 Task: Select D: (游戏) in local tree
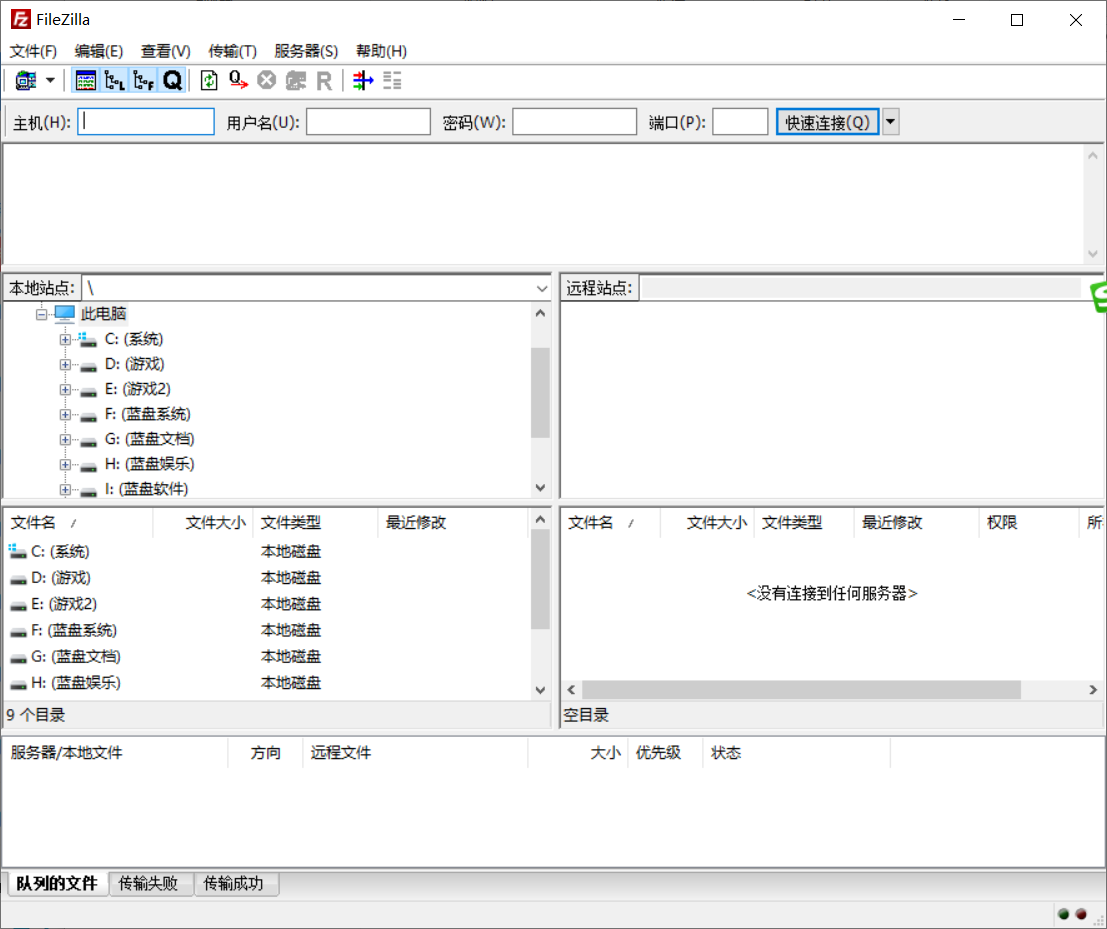point(134,364)
